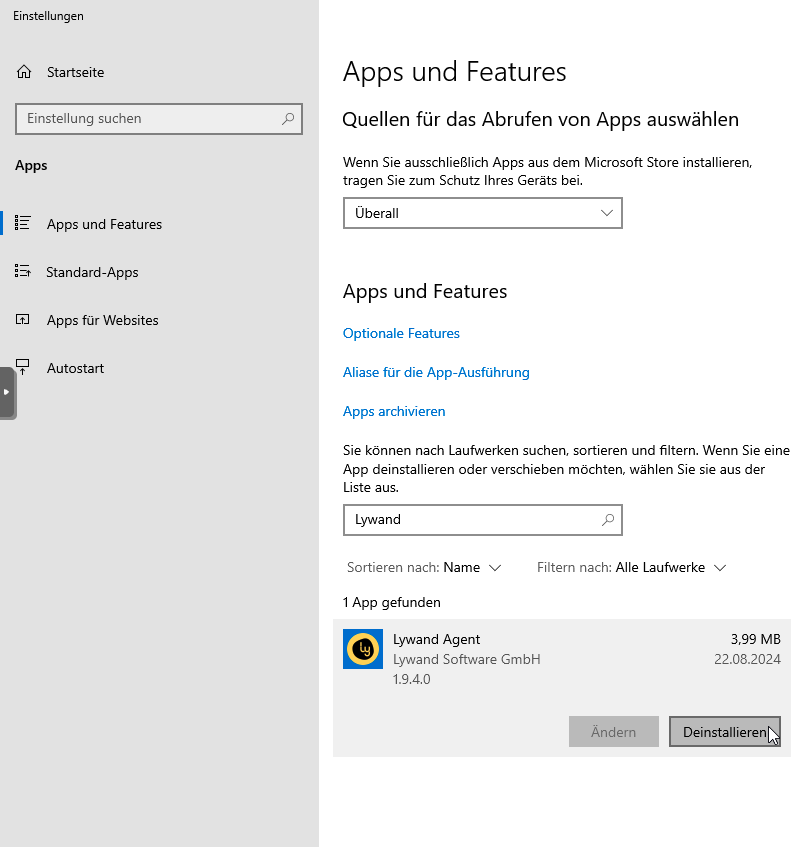
Task: Click the 1 App gefunden result count
Action: click(392, 602)
